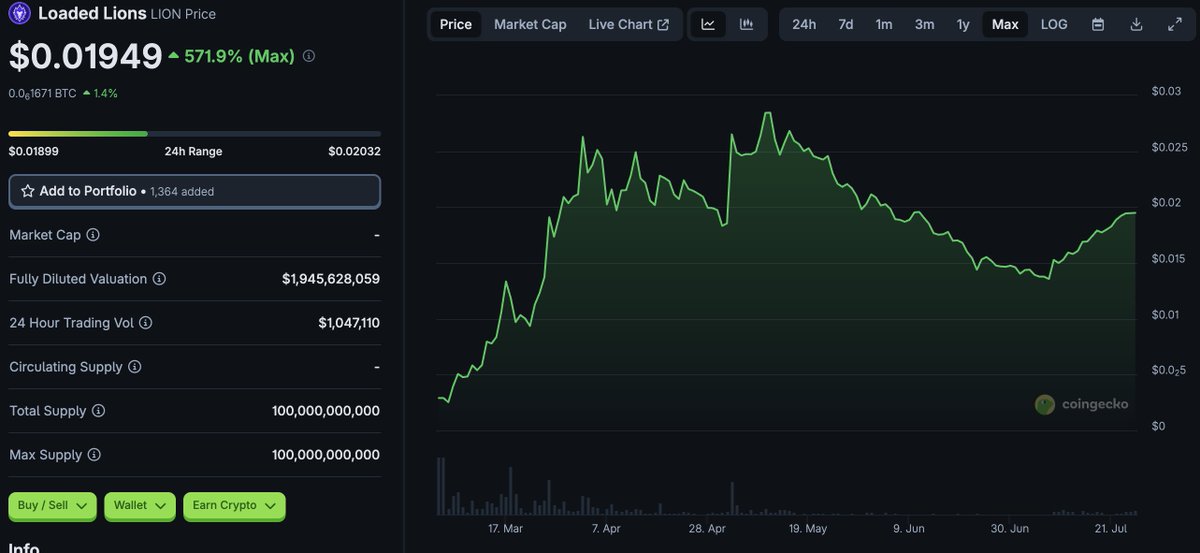Click the 1.4% BTC change indicator
Image resolution: width=1200 pixels, height=553 pixels.
pyautogui.click(x=100, y=93)
